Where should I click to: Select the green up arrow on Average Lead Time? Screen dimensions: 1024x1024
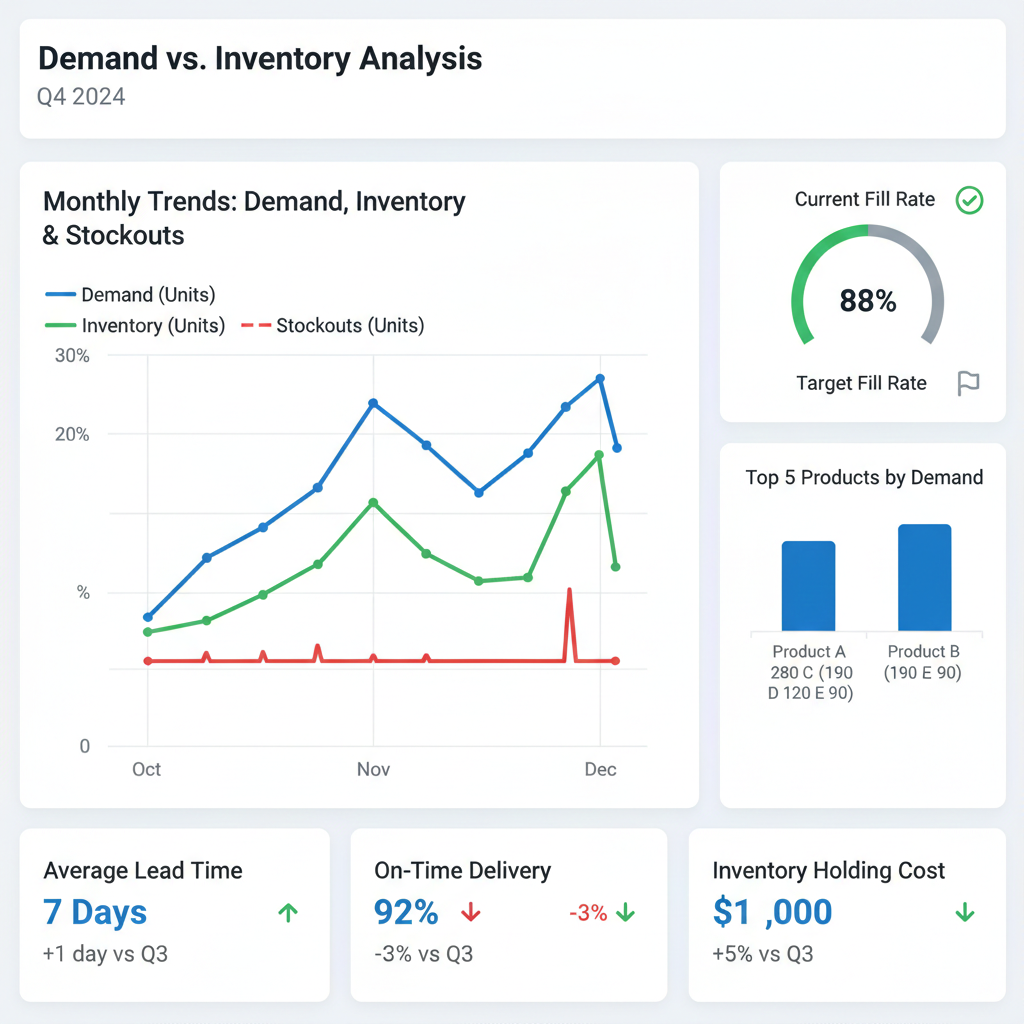coord(289,912)
